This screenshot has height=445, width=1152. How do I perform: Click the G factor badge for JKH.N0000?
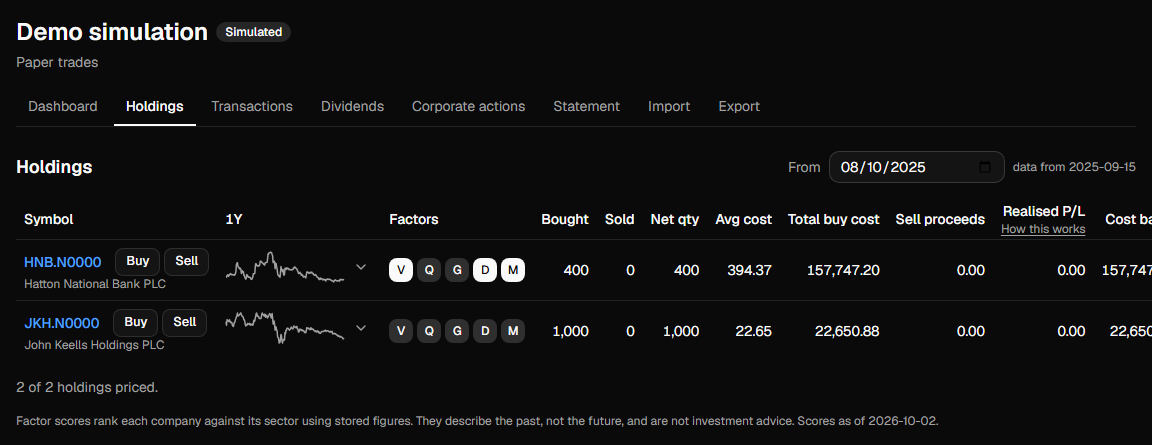[457, 331]
